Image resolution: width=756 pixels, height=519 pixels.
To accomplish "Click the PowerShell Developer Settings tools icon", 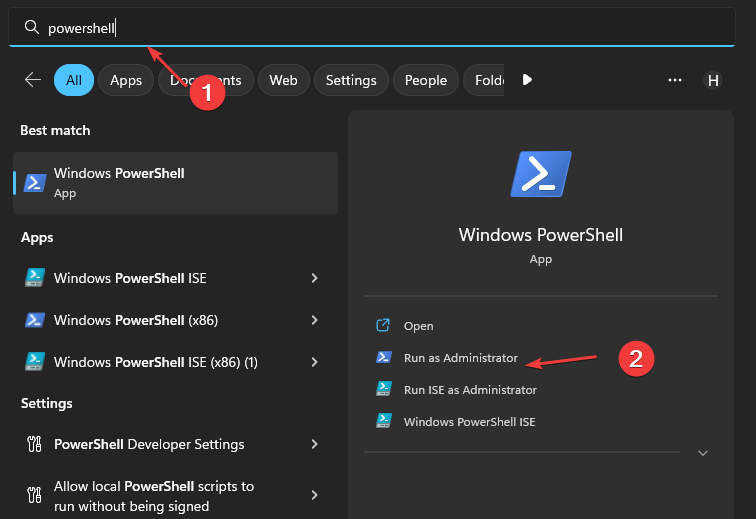I will (x=34, y=444).
